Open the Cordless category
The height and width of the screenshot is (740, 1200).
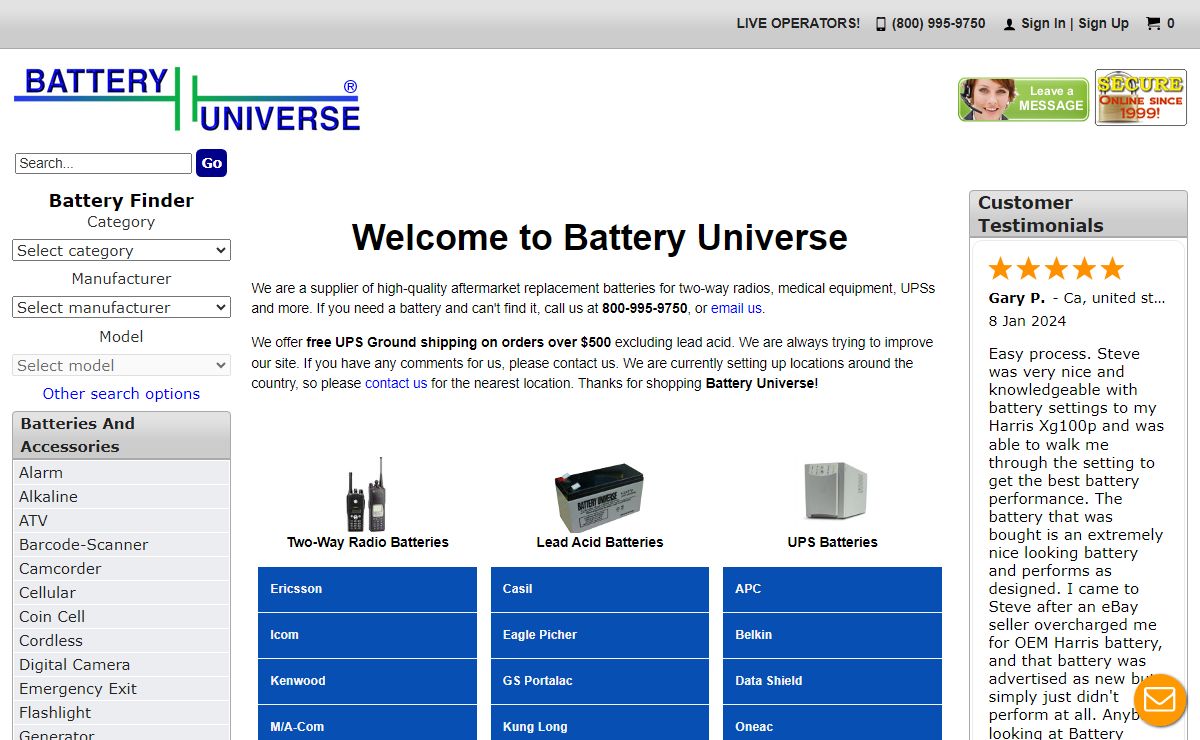coord(122,640)
